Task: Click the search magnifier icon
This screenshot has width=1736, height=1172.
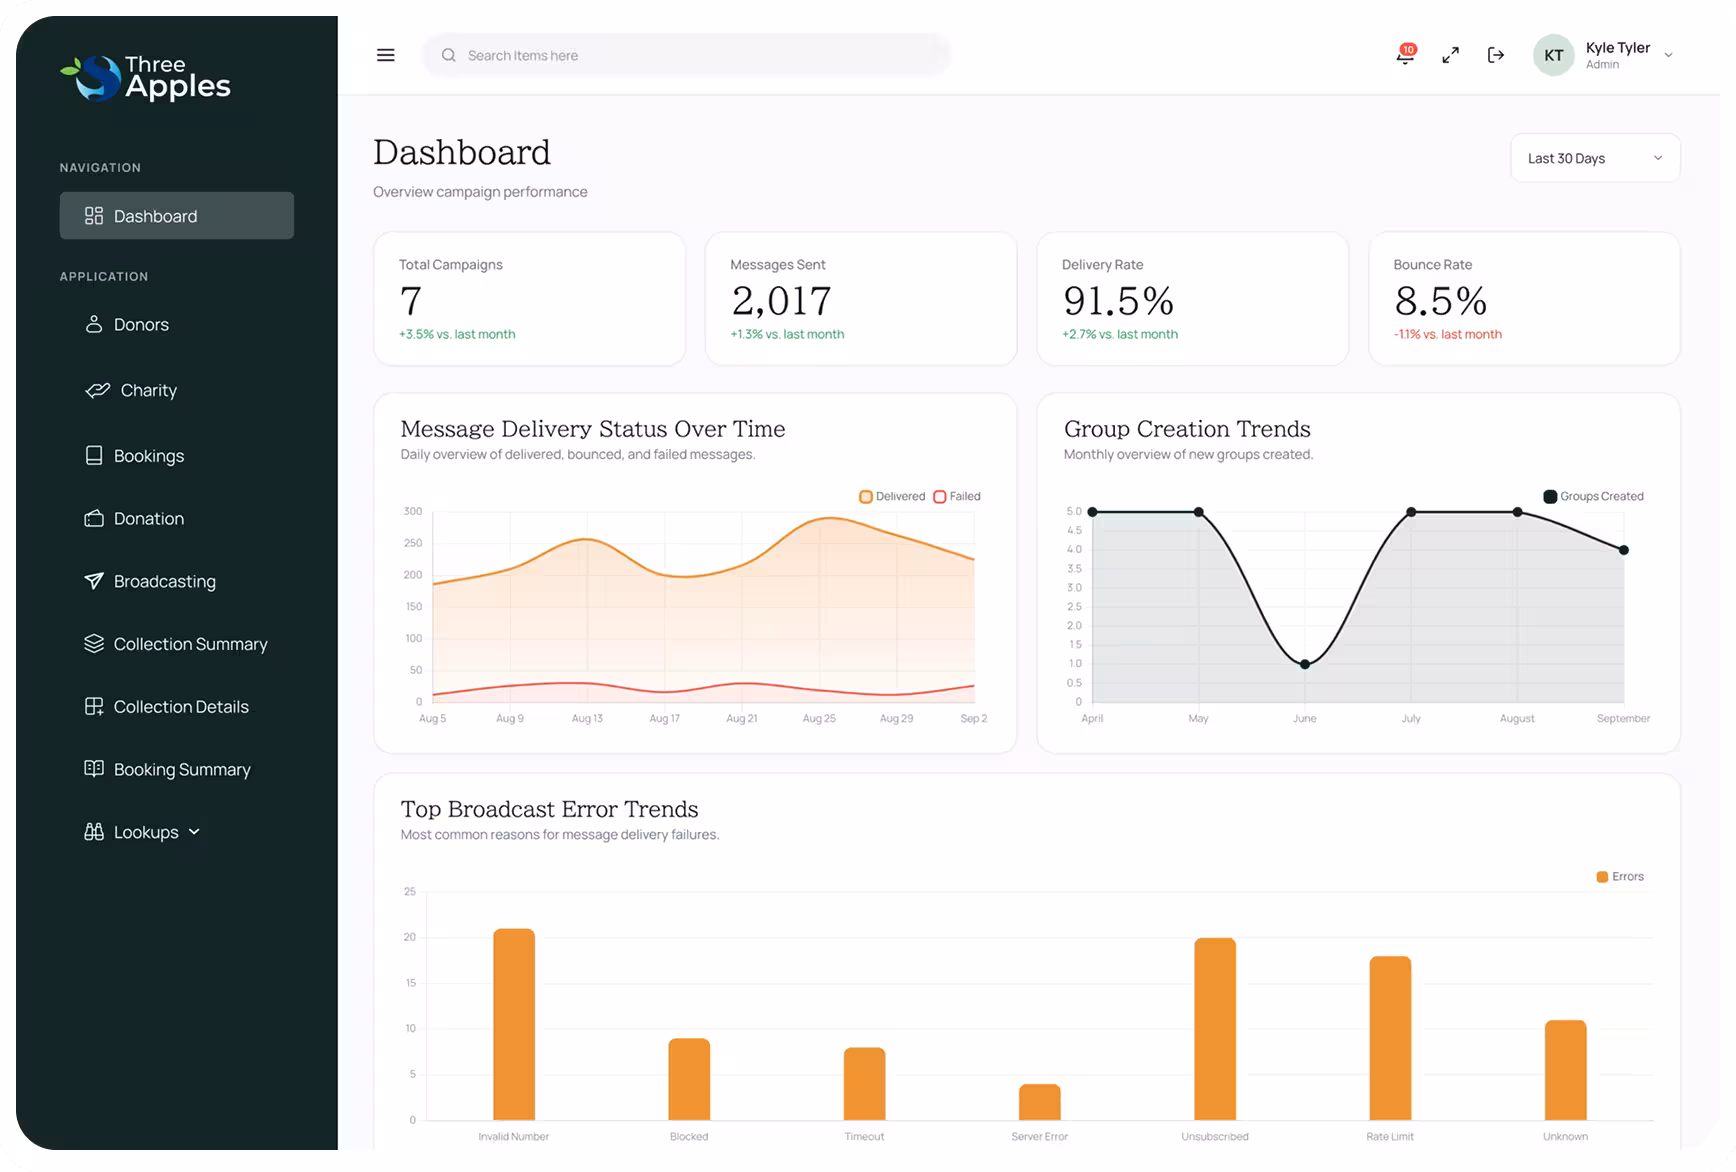Action: pos(449,55)
